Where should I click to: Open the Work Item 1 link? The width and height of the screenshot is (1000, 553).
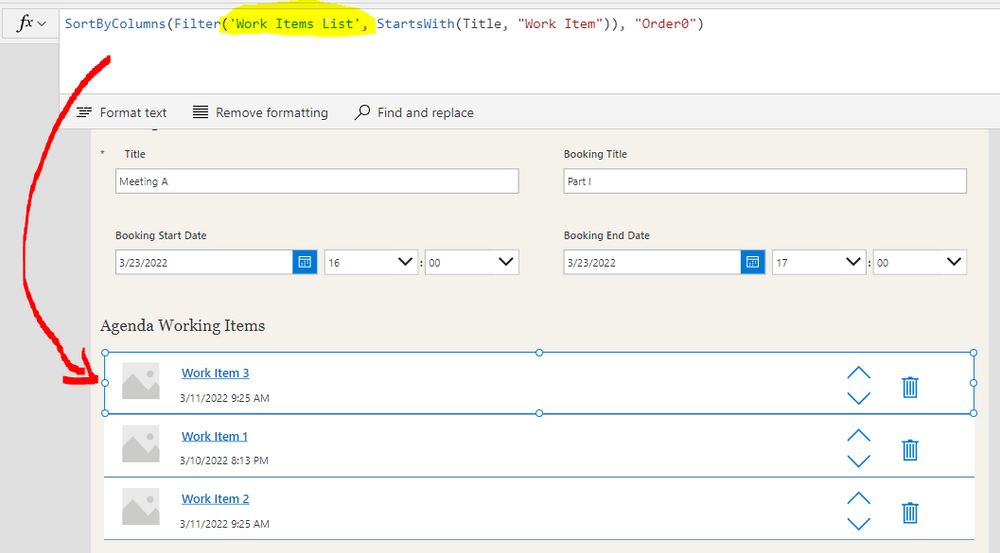[x=214, y=436]
